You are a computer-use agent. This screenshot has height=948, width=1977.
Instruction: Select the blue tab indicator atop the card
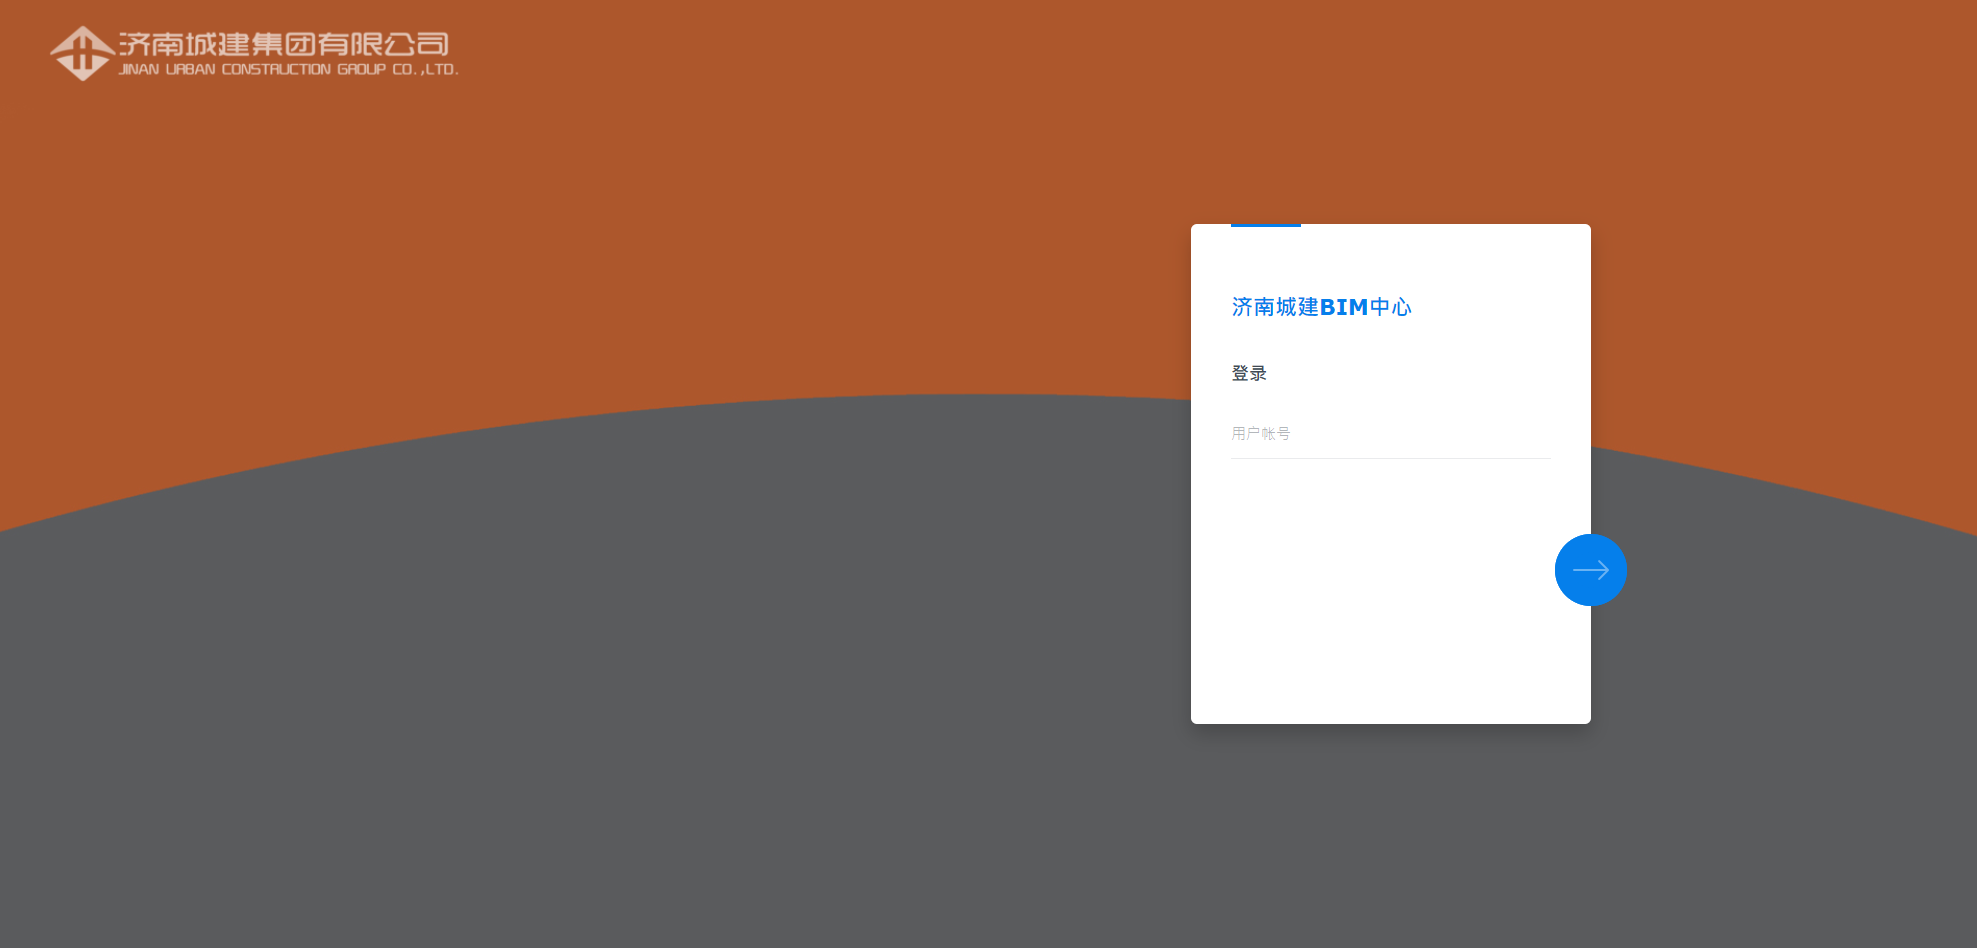[1266, 228]
